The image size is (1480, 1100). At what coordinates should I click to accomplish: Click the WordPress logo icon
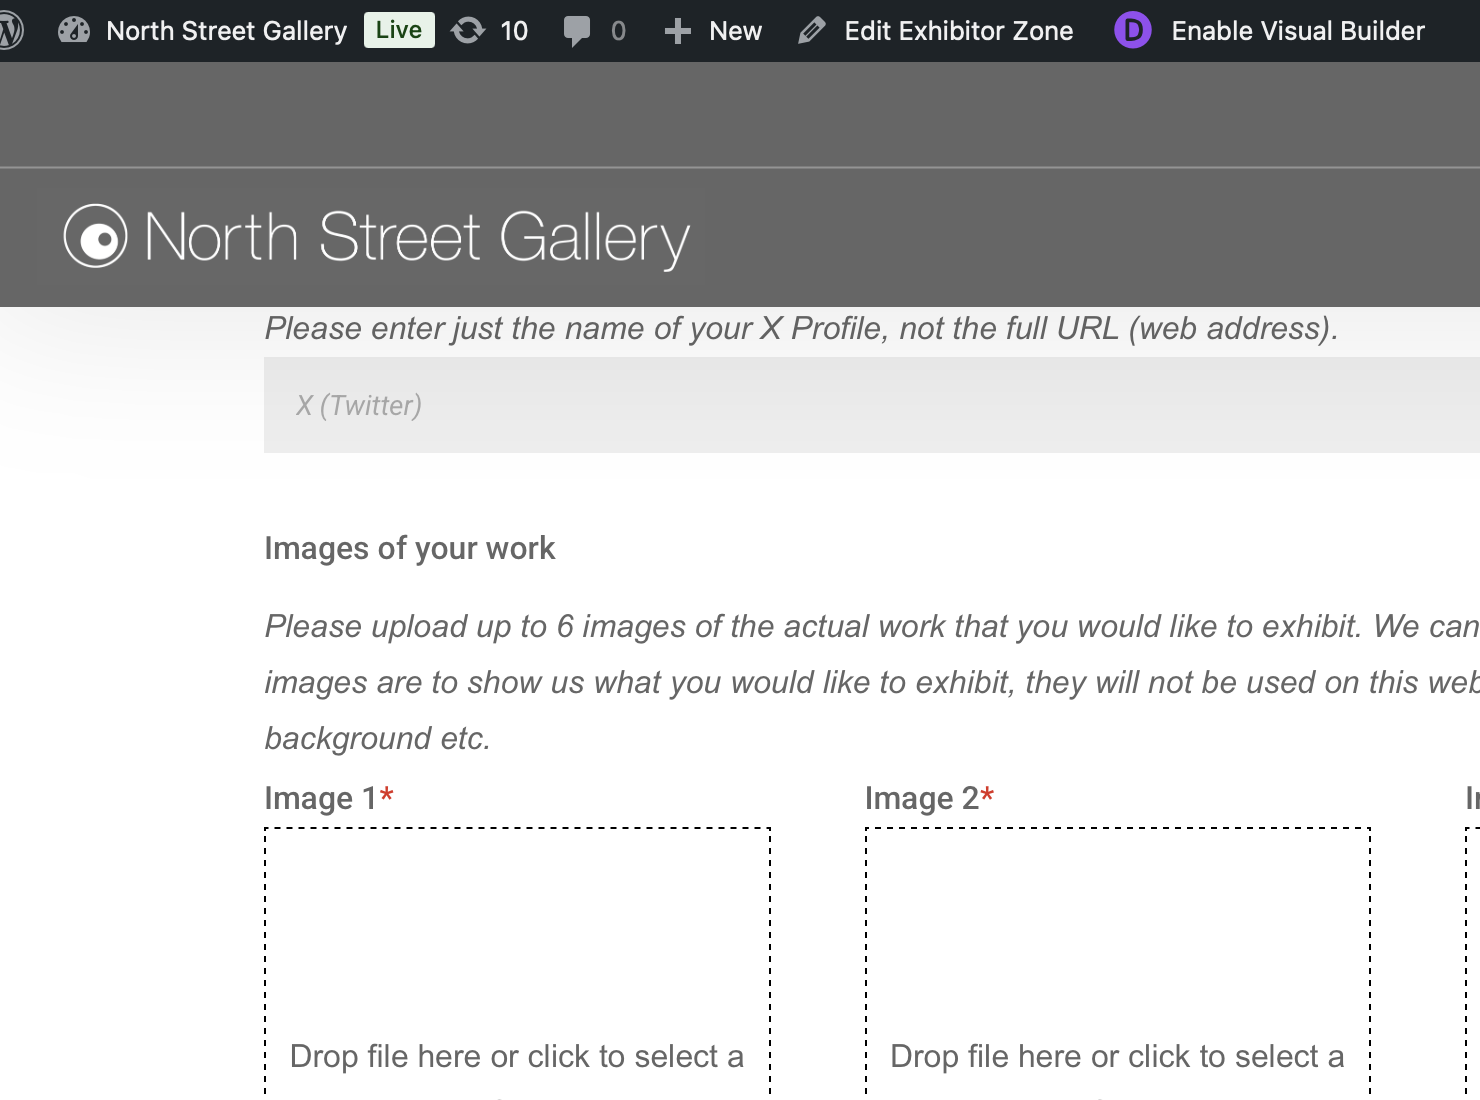point(10,31)
